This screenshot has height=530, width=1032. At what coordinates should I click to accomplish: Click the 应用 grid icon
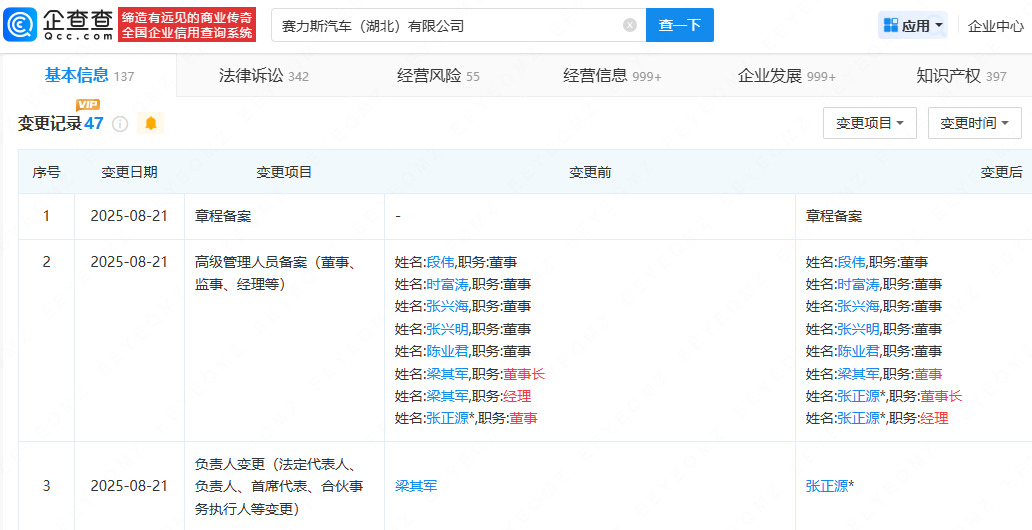click(890, 26)
